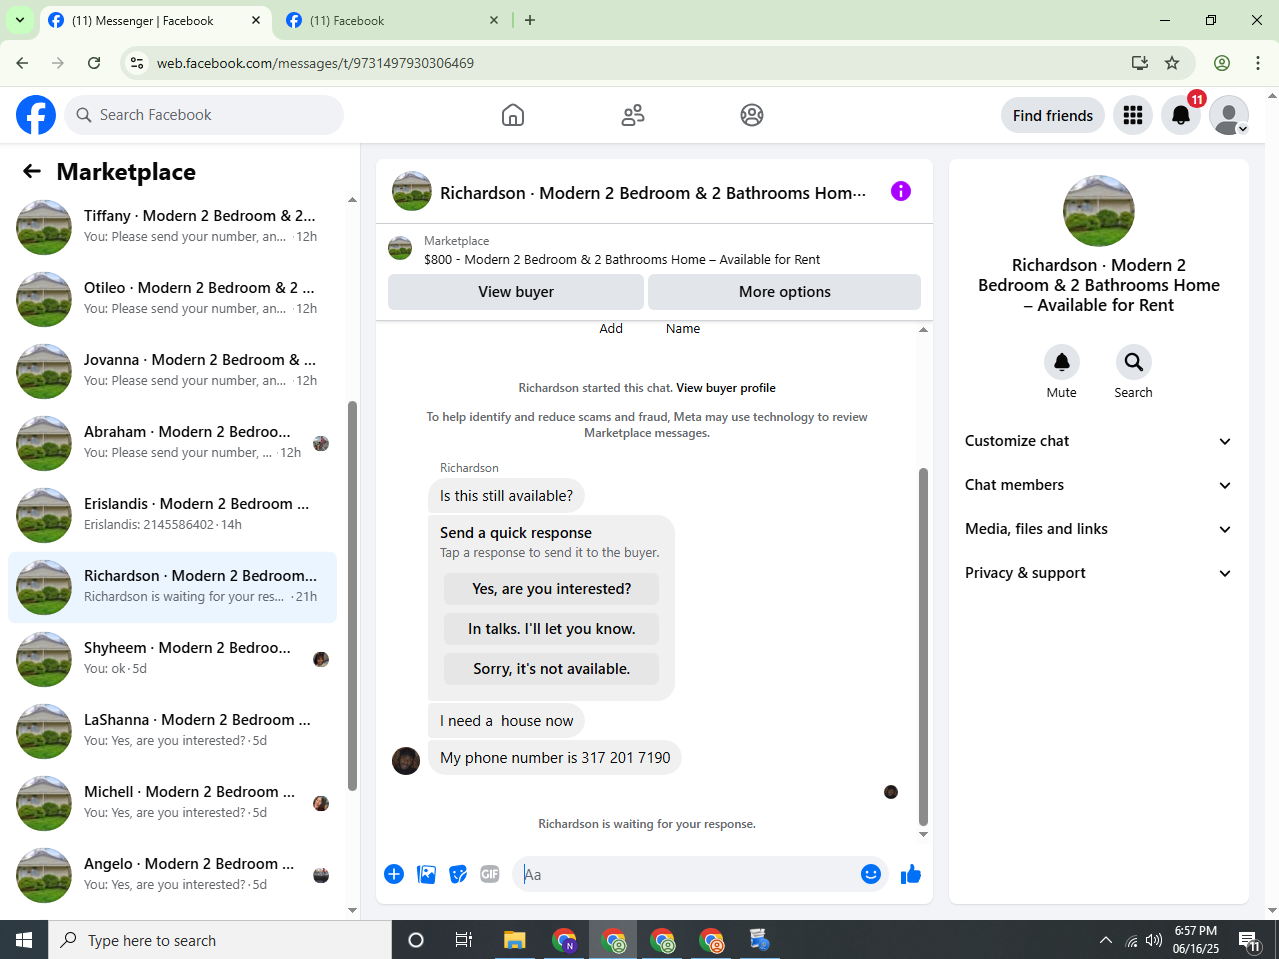Open the browser three-dot menu

1258,63
